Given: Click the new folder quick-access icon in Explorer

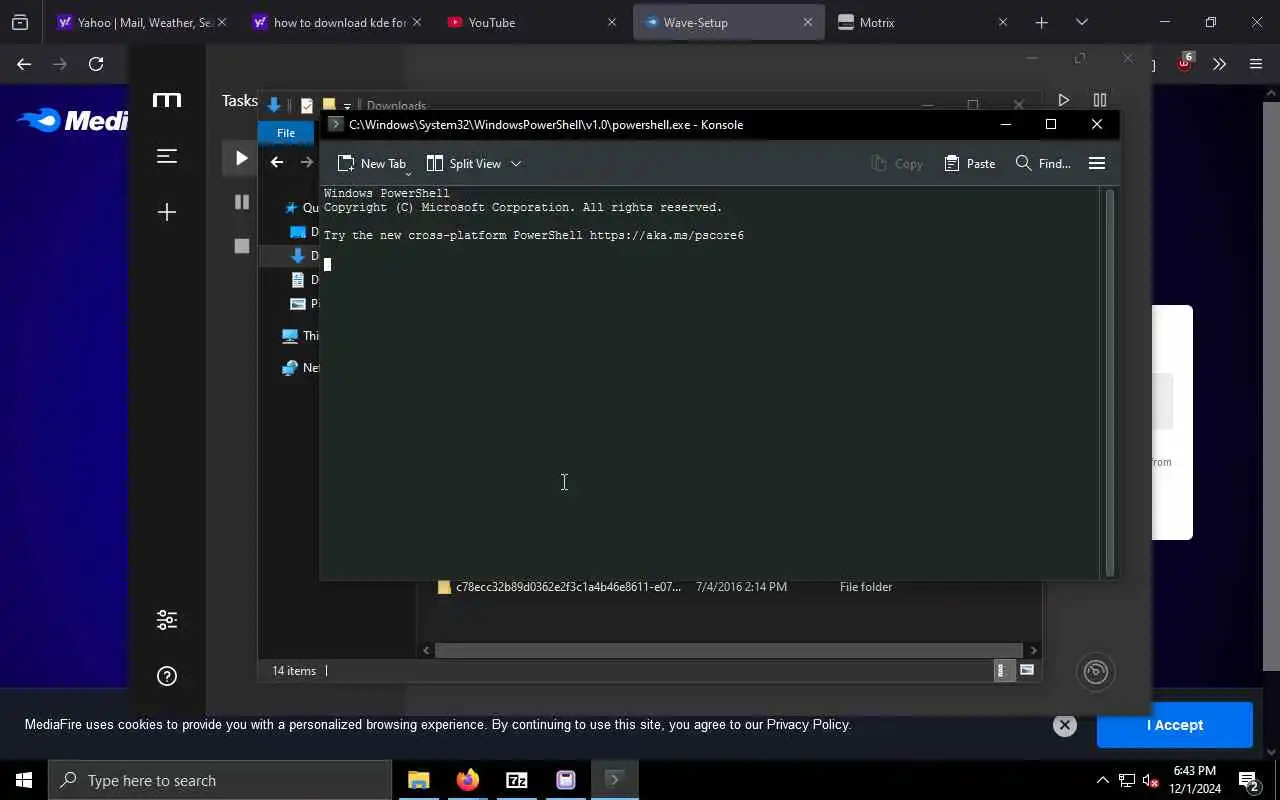Looking at the screenshot, I should click(329, 104).
